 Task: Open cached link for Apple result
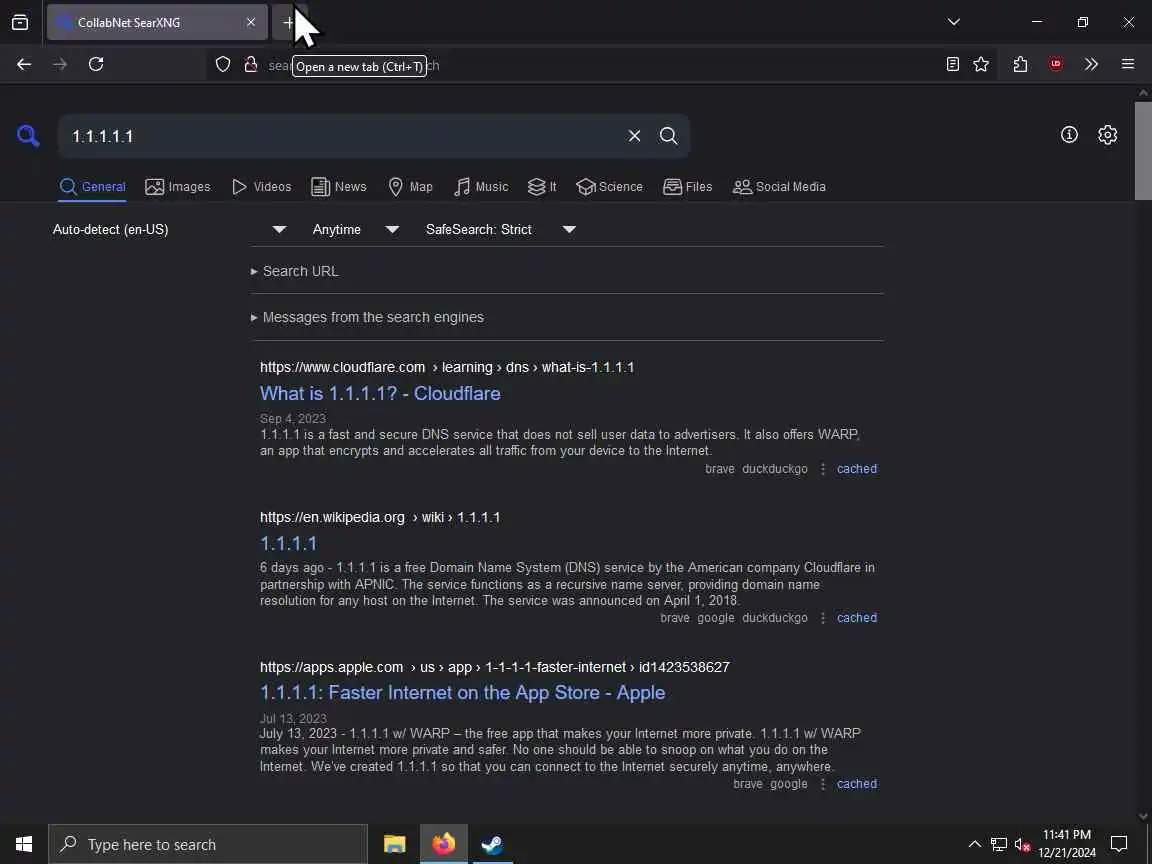tap(857, 784)
